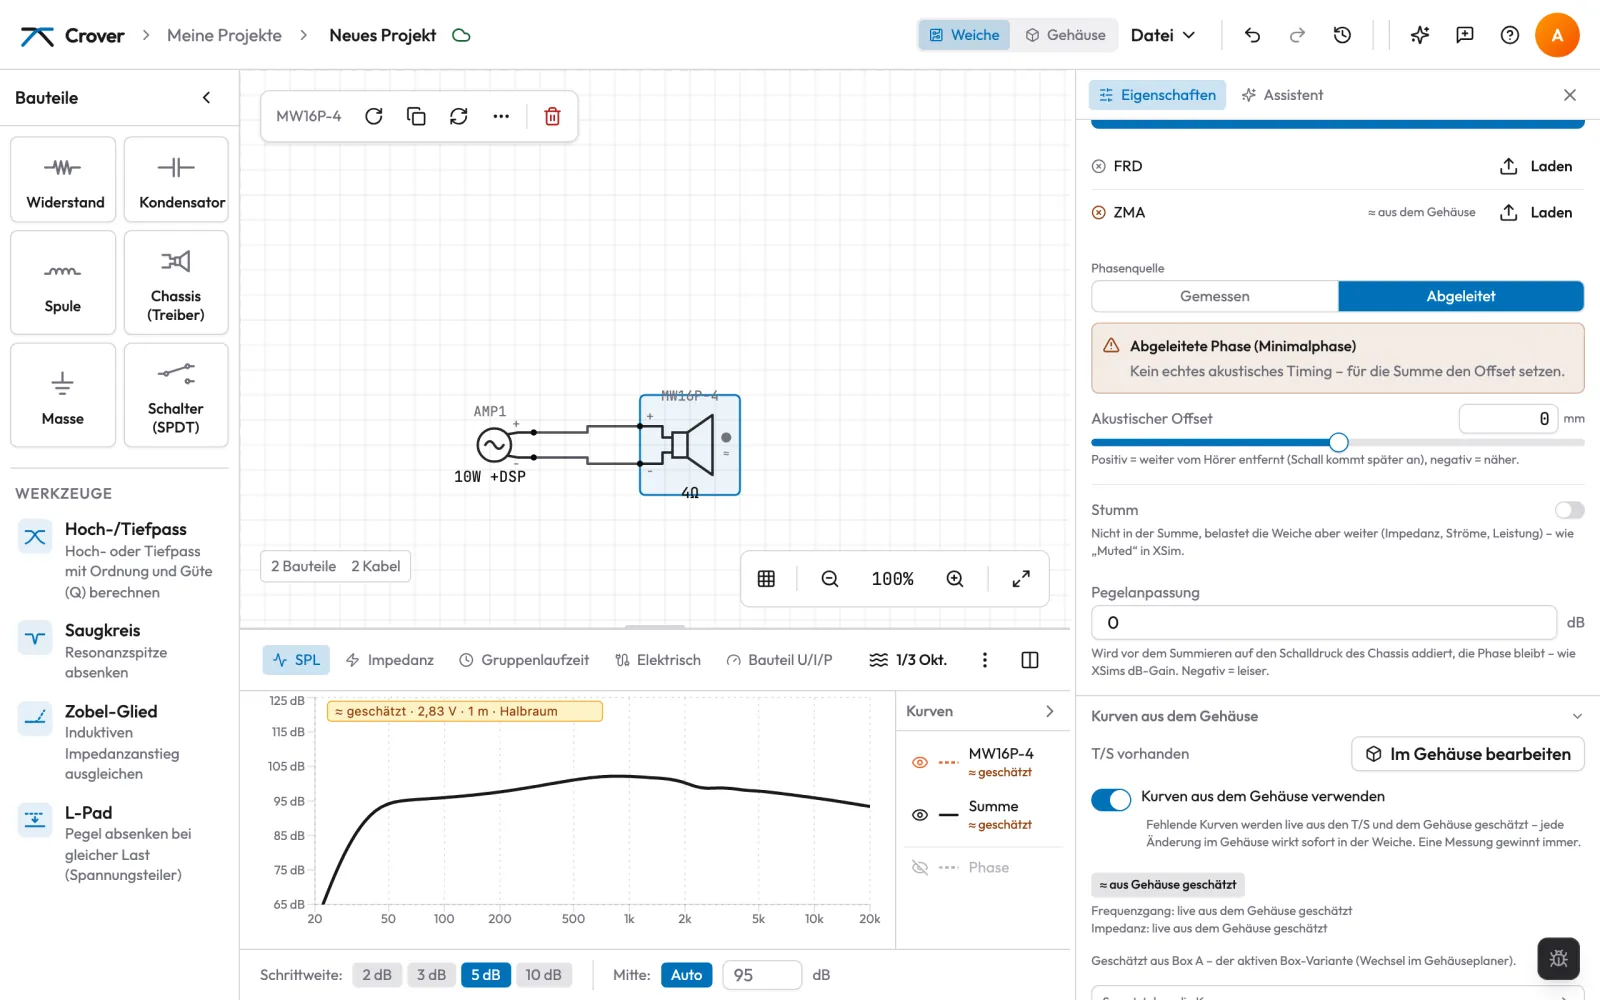1600x1000 pixels.
Task: Add a Spule component
Action: (63, 283)
